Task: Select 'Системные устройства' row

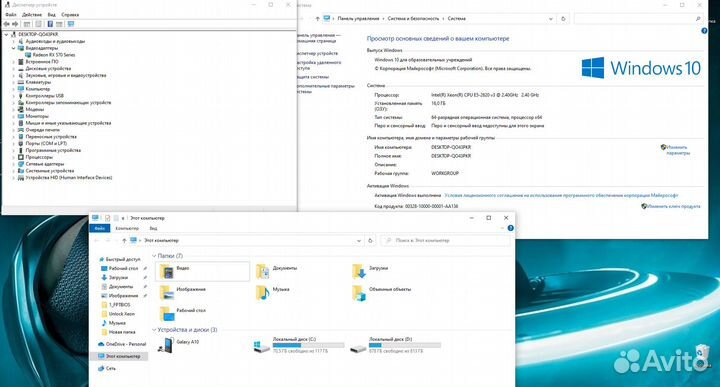Action: point(50,171)
